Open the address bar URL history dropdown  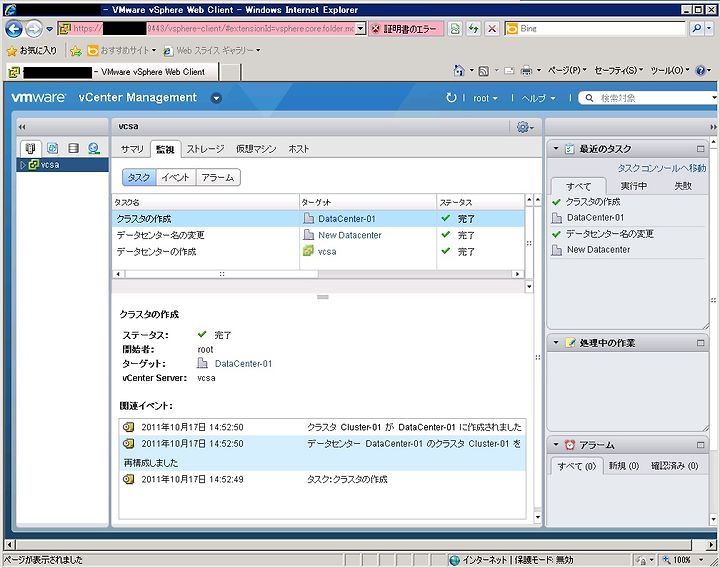click(x=360, y=28)
